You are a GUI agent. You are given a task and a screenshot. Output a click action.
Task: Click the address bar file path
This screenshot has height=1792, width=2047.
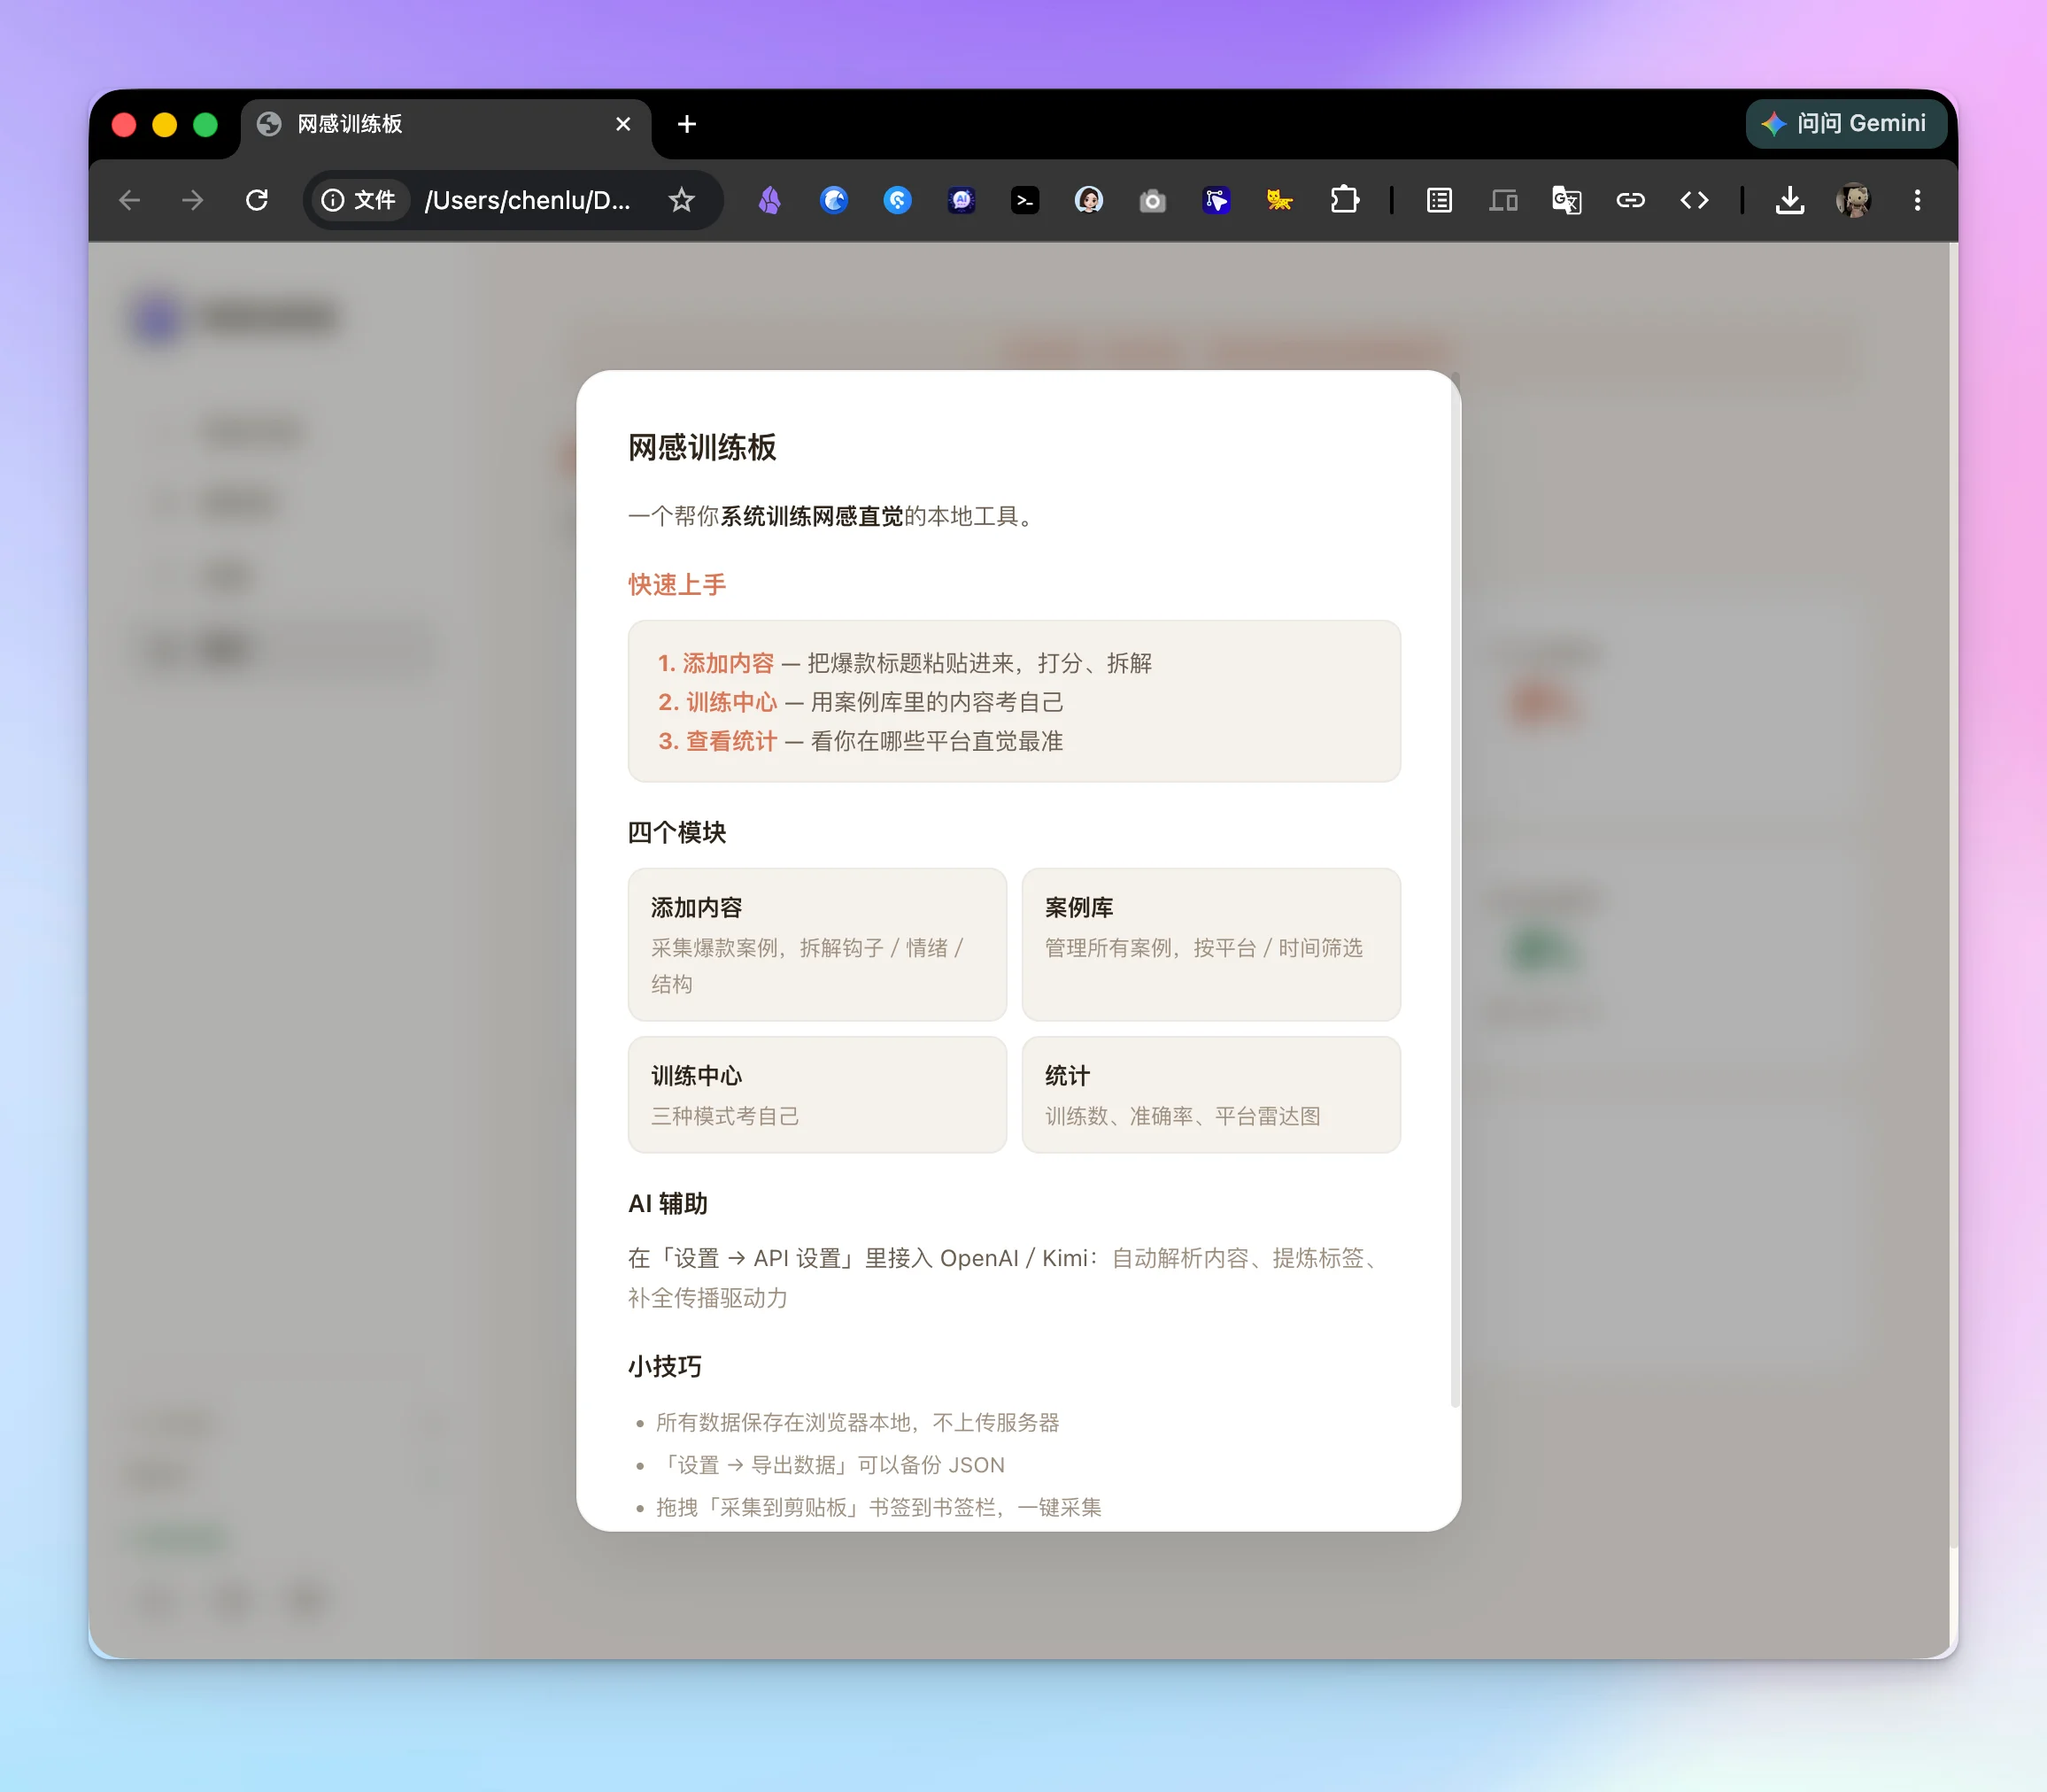(x=528, y=200)
